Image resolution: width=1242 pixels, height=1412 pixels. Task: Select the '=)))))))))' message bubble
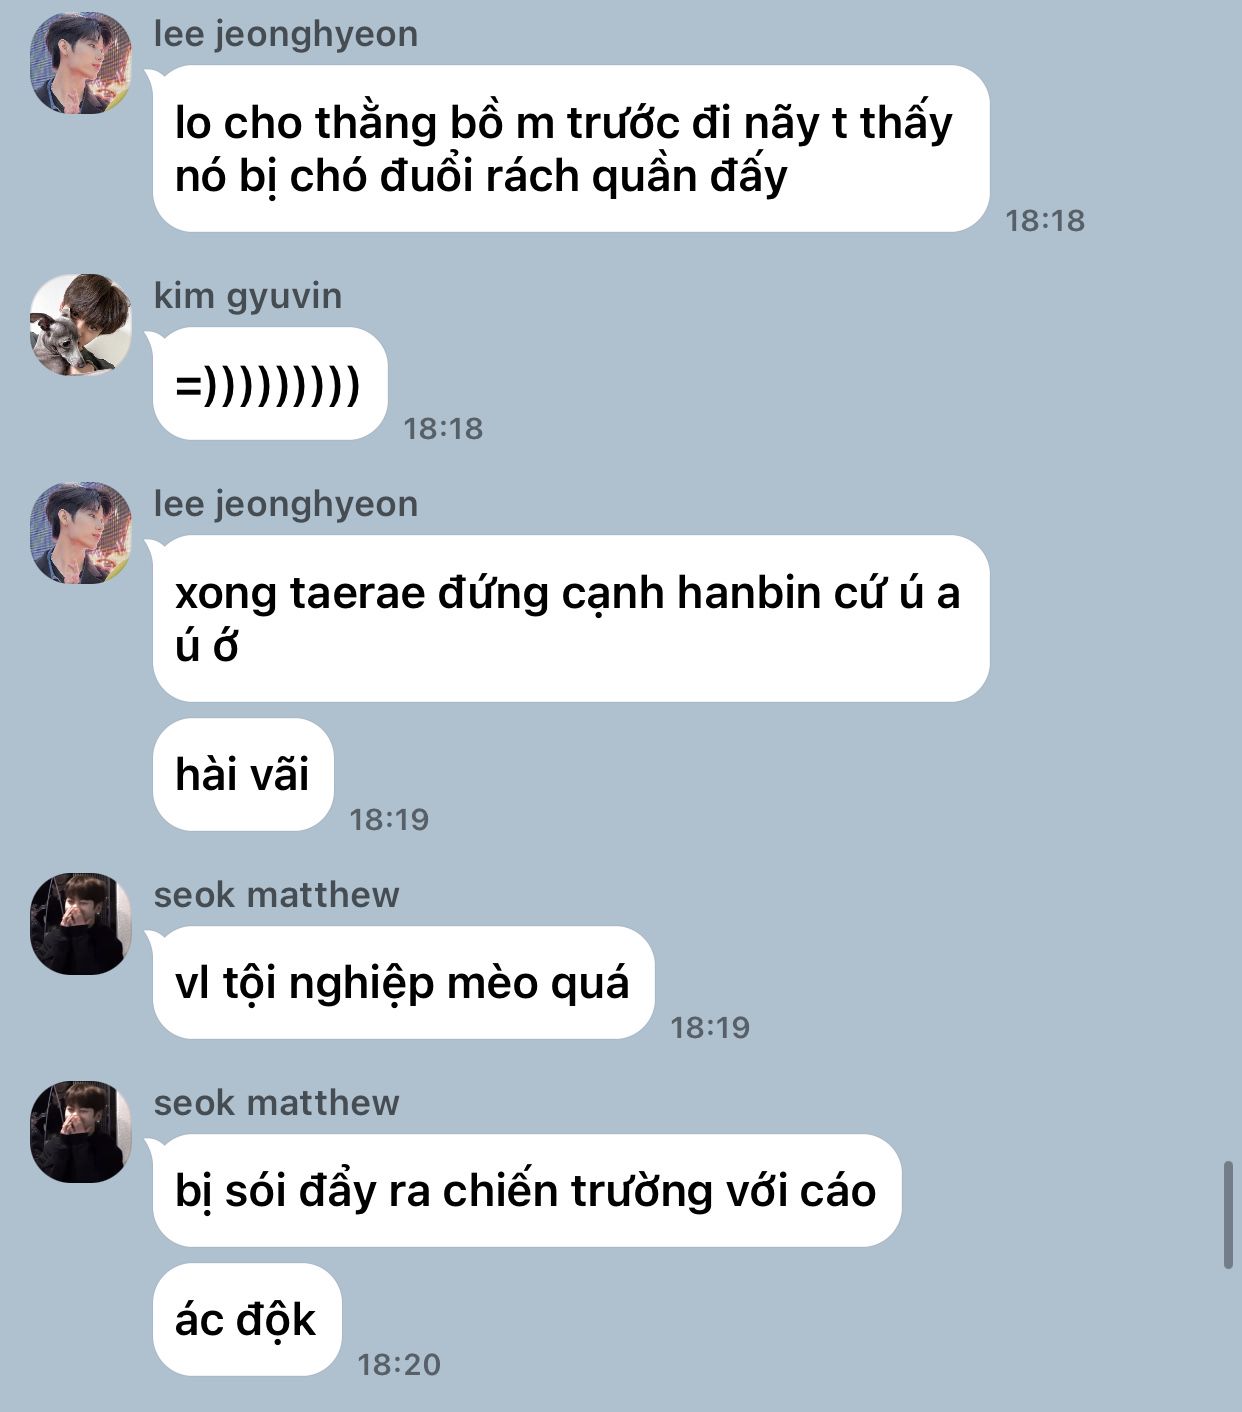pyautogui.click(x=269, y=384)
